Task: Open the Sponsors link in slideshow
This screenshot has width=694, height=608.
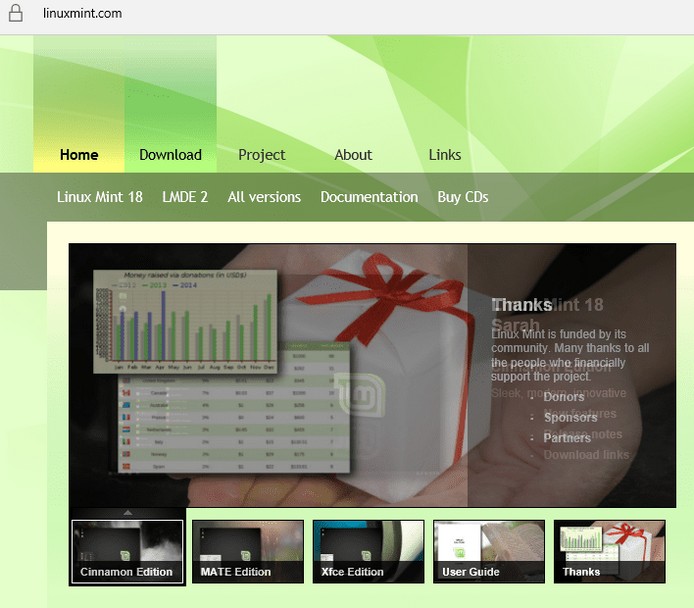Action: click(571, 417)
